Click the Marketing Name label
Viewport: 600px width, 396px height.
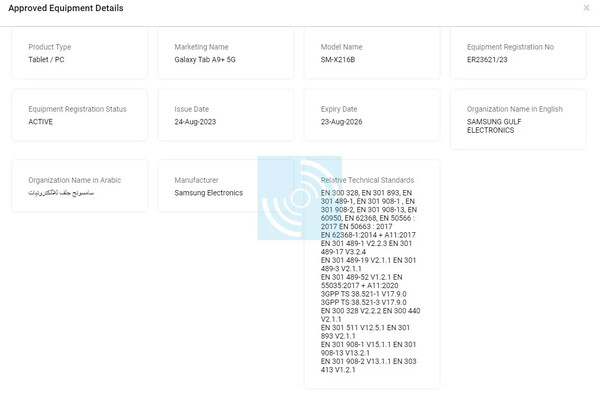tap(201, 47)
